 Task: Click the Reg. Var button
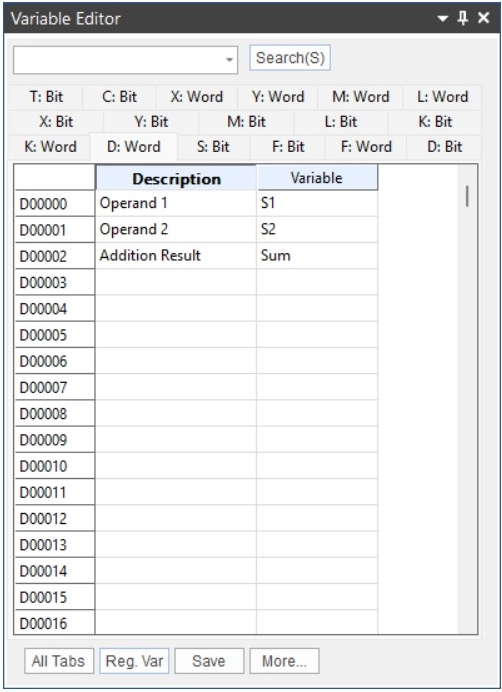click(x=134, y=661)
